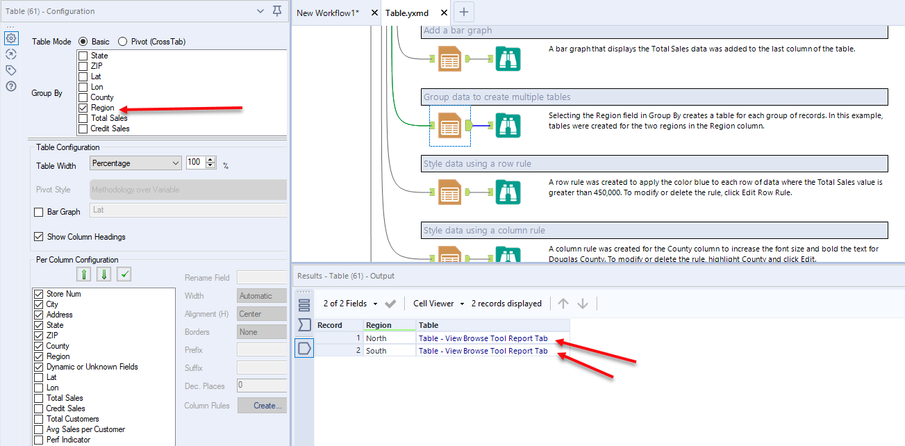Select Browse tool in row rule section

508,192
